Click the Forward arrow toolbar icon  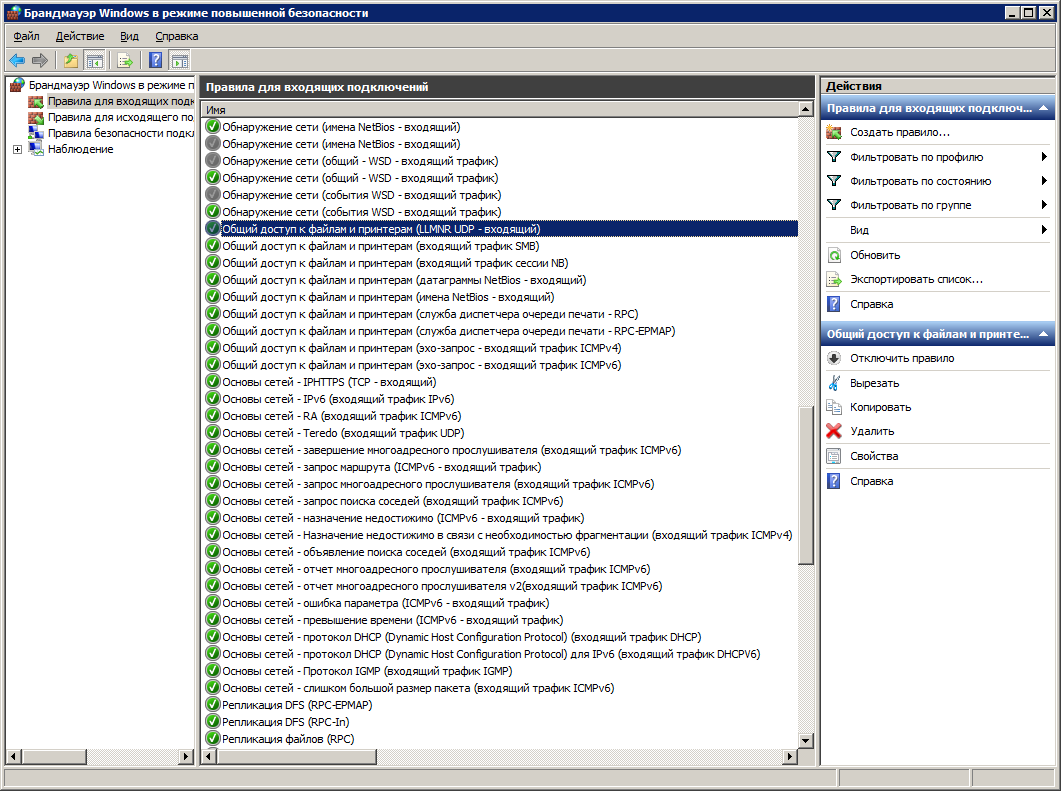tap(40, 61)
